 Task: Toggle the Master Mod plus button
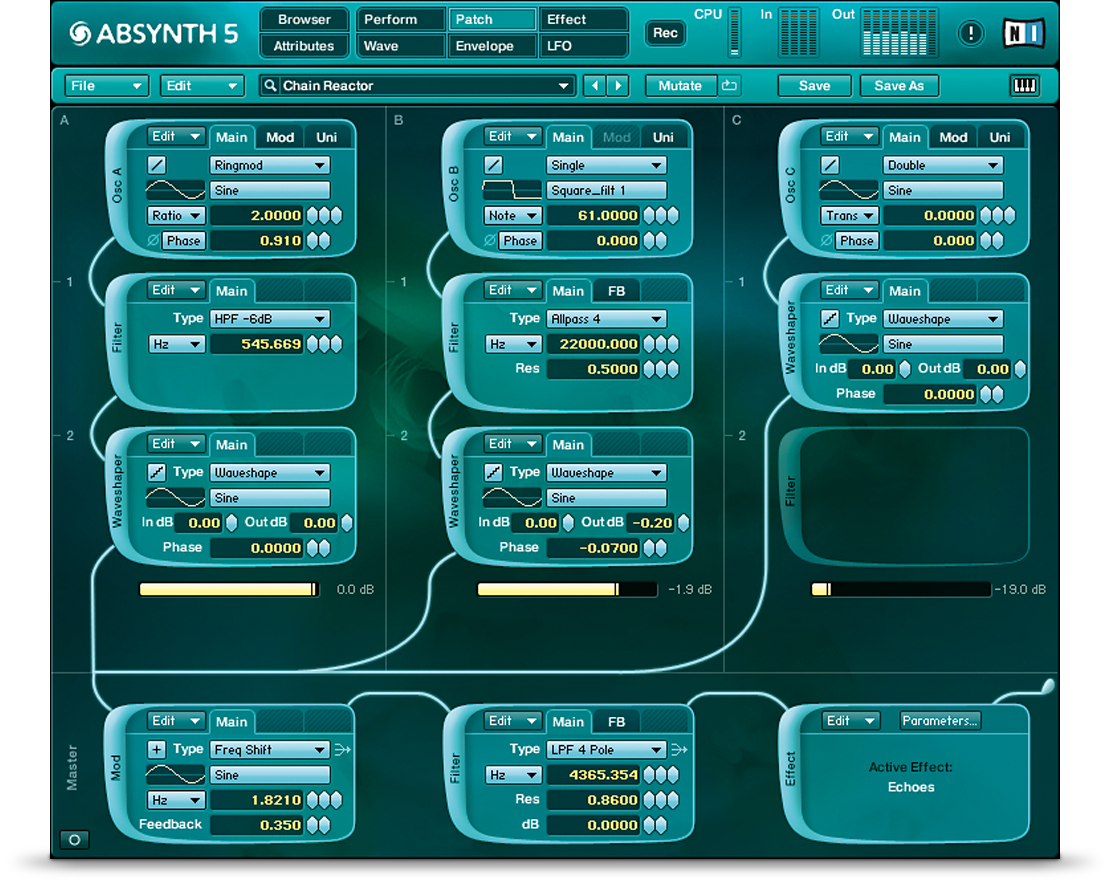click(x=157, y=749)
